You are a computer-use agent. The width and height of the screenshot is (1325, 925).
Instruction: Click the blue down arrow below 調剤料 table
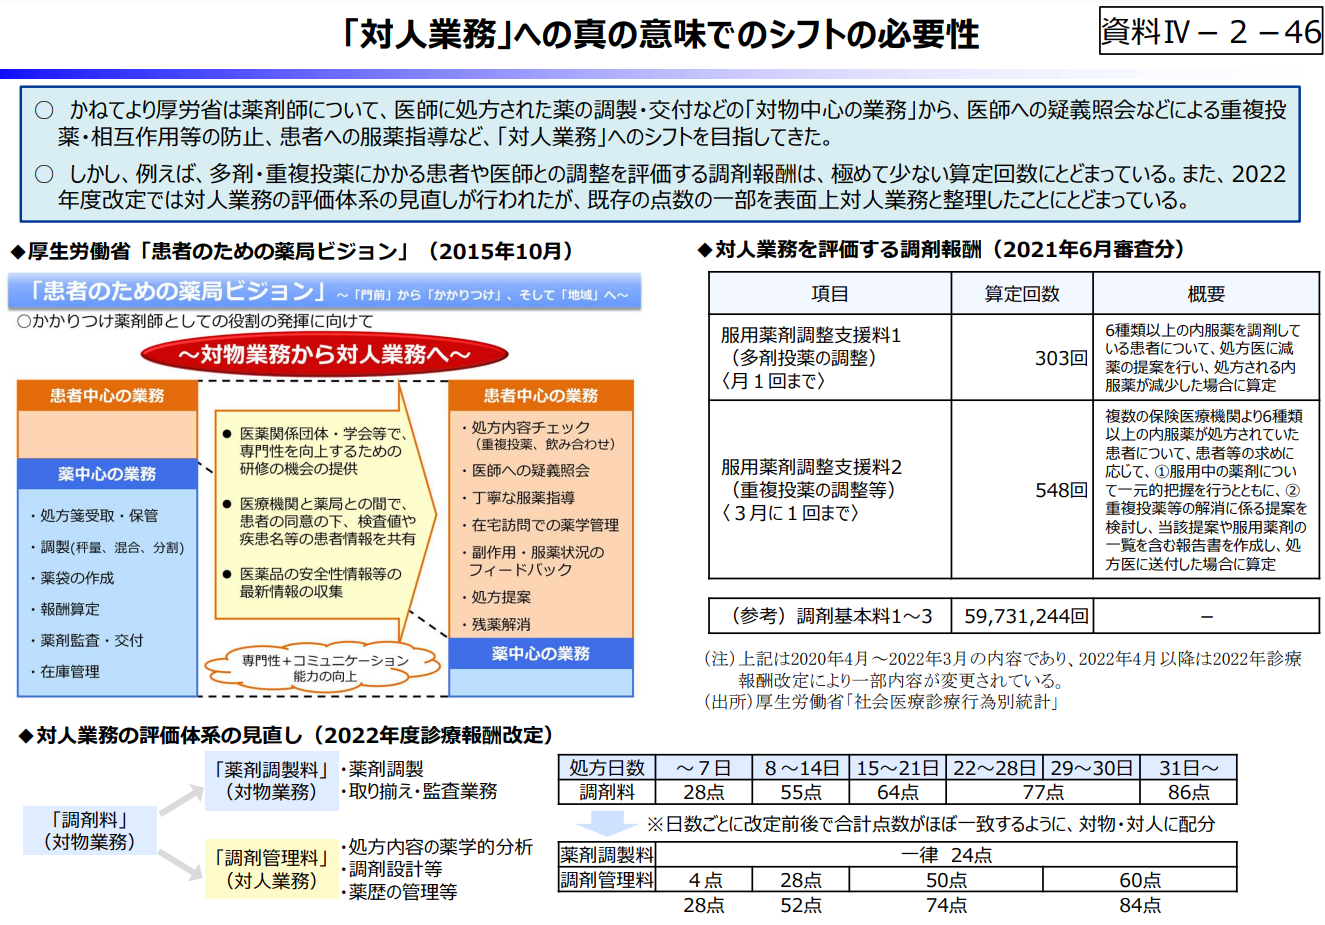click(606, 823)
